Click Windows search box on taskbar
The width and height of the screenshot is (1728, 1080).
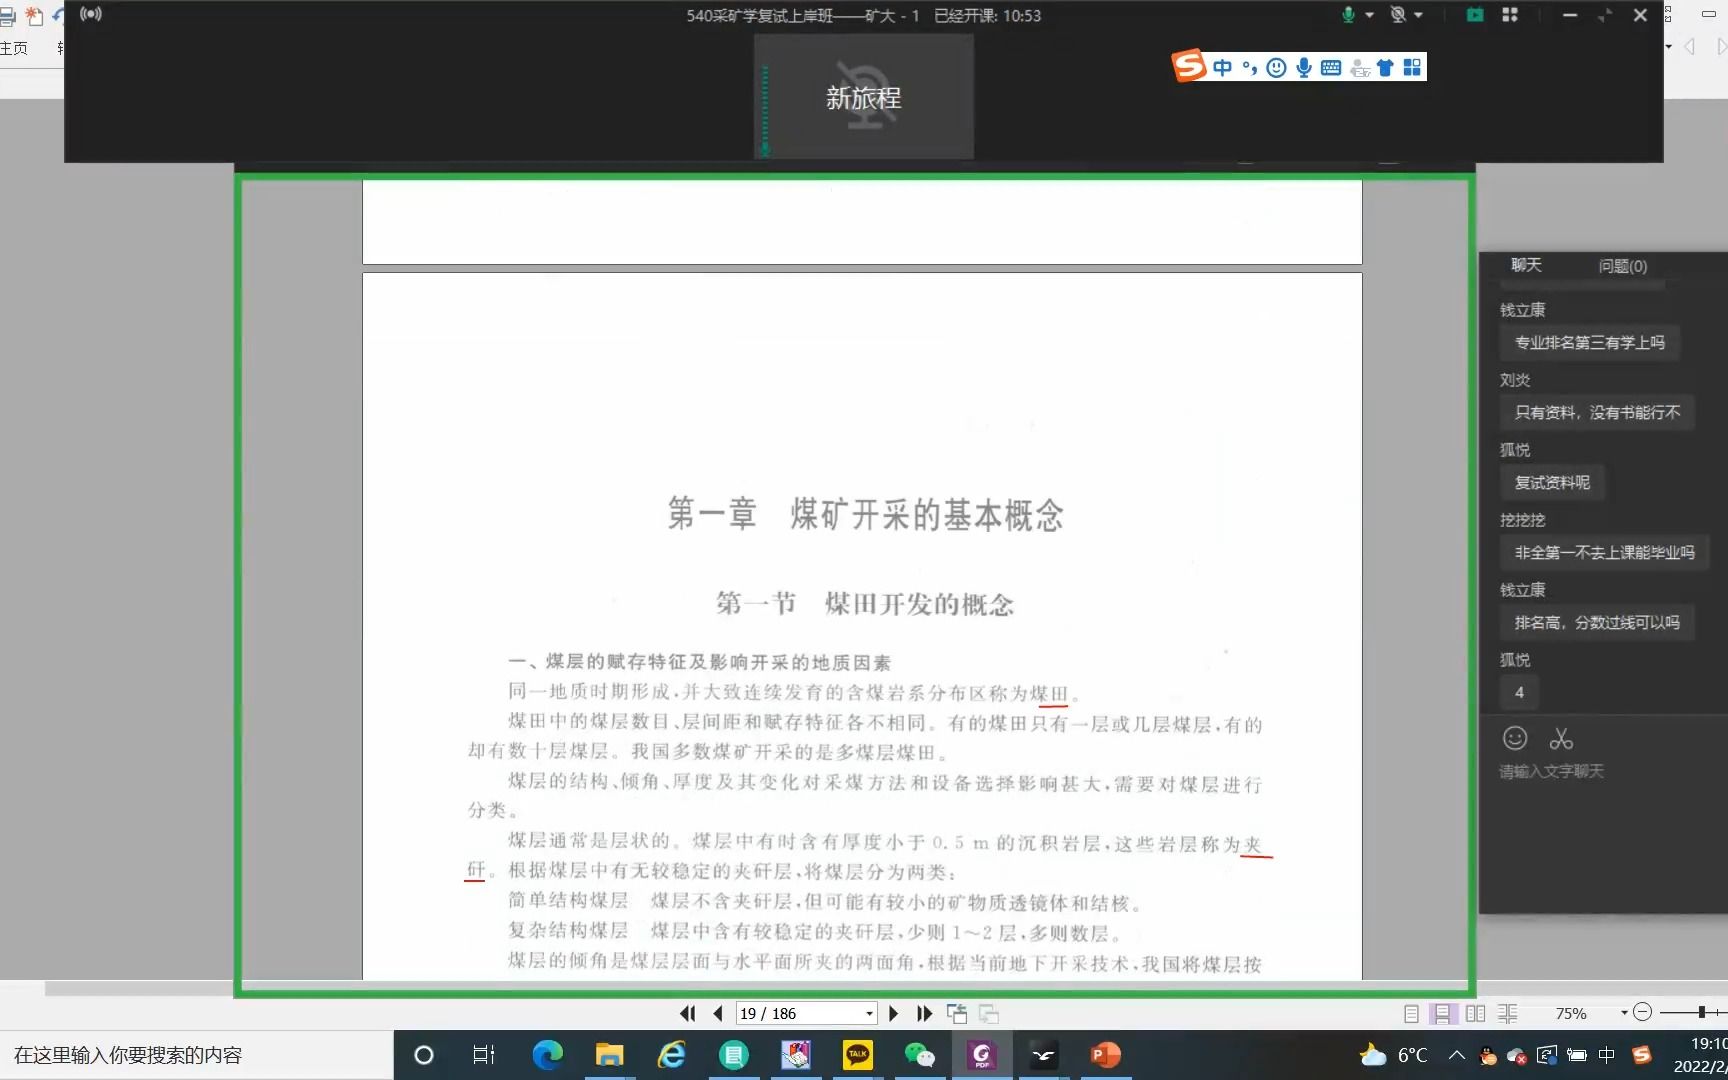[x=196, y=1055]
